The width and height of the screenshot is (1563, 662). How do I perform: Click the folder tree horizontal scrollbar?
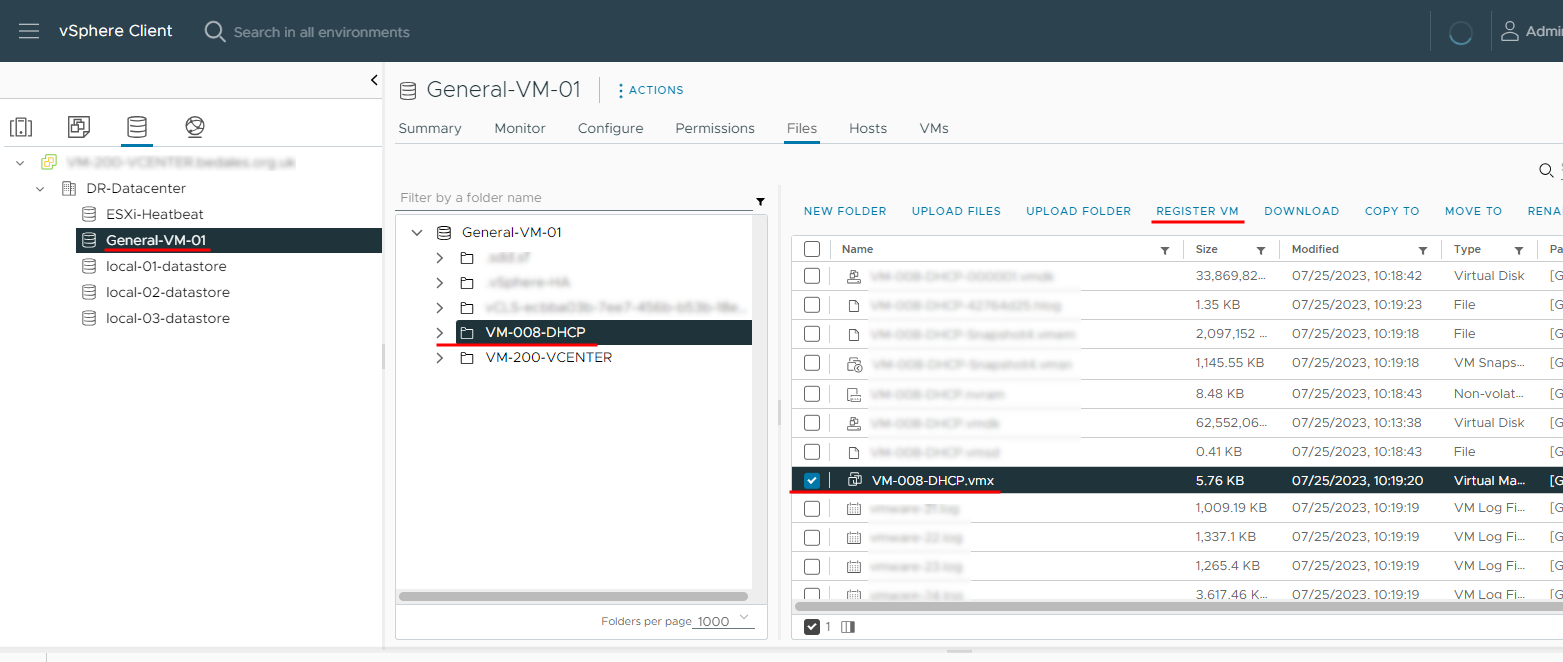[x=574, y=596]
